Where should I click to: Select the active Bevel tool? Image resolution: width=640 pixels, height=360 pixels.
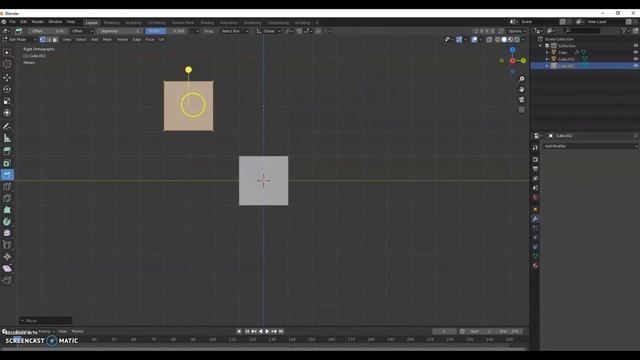7,175
